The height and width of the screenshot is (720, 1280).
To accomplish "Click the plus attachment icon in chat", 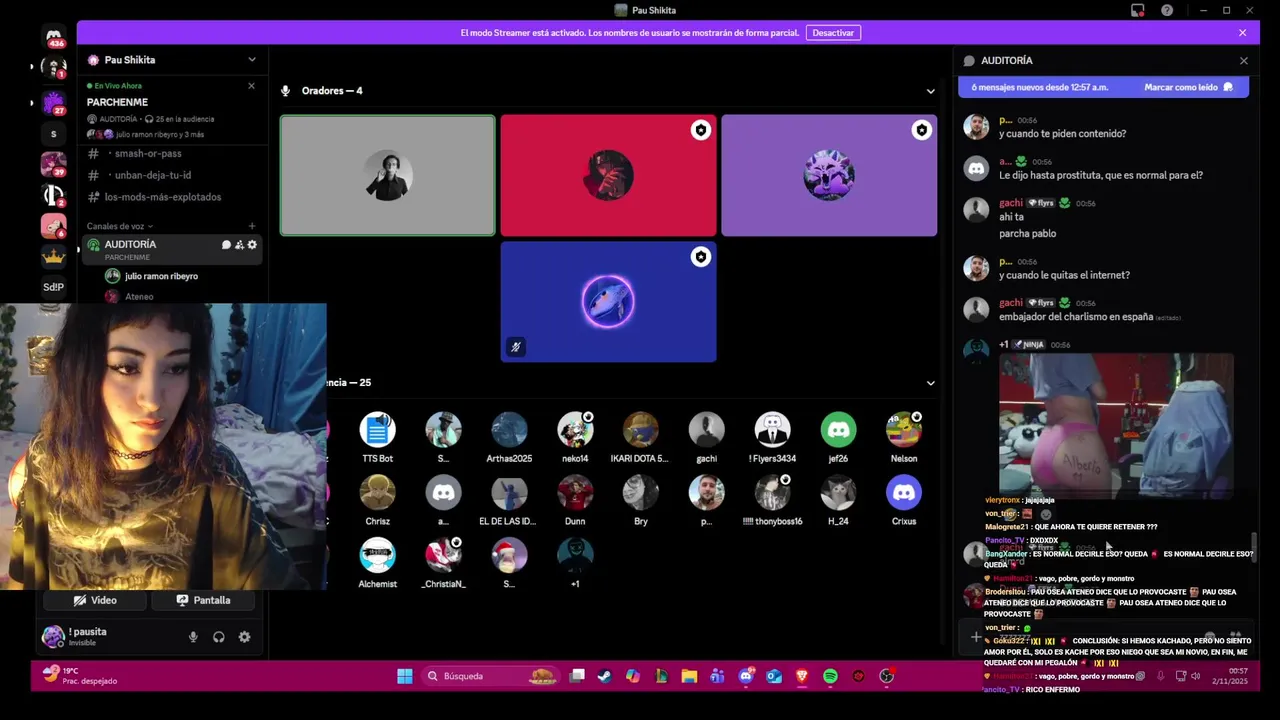I will (x=976, y=637).
